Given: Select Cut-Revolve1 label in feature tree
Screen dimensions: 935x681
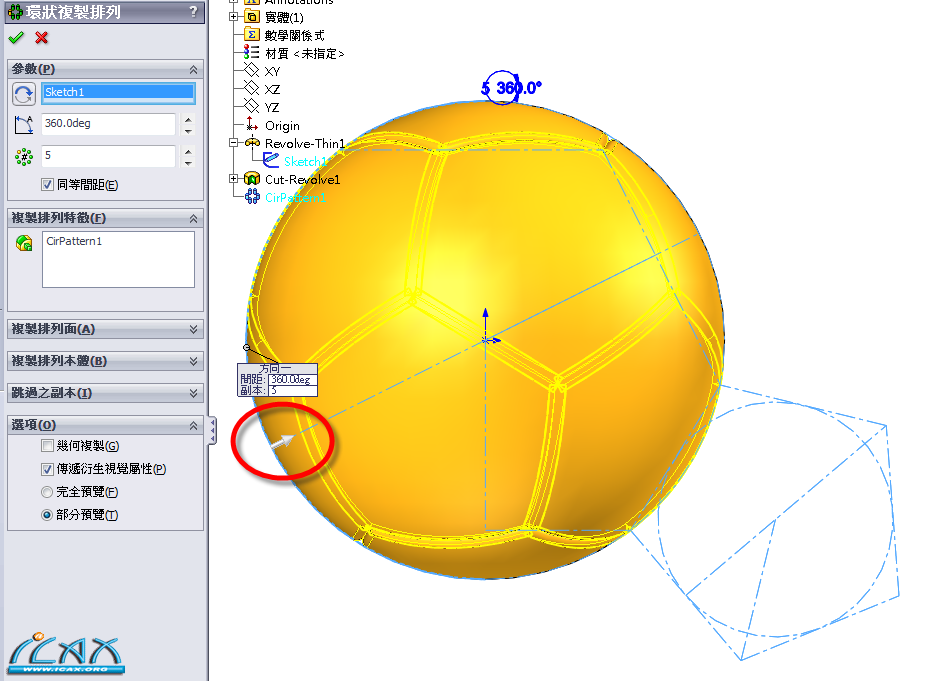Looking at the screenshot, I should (302, 179).
